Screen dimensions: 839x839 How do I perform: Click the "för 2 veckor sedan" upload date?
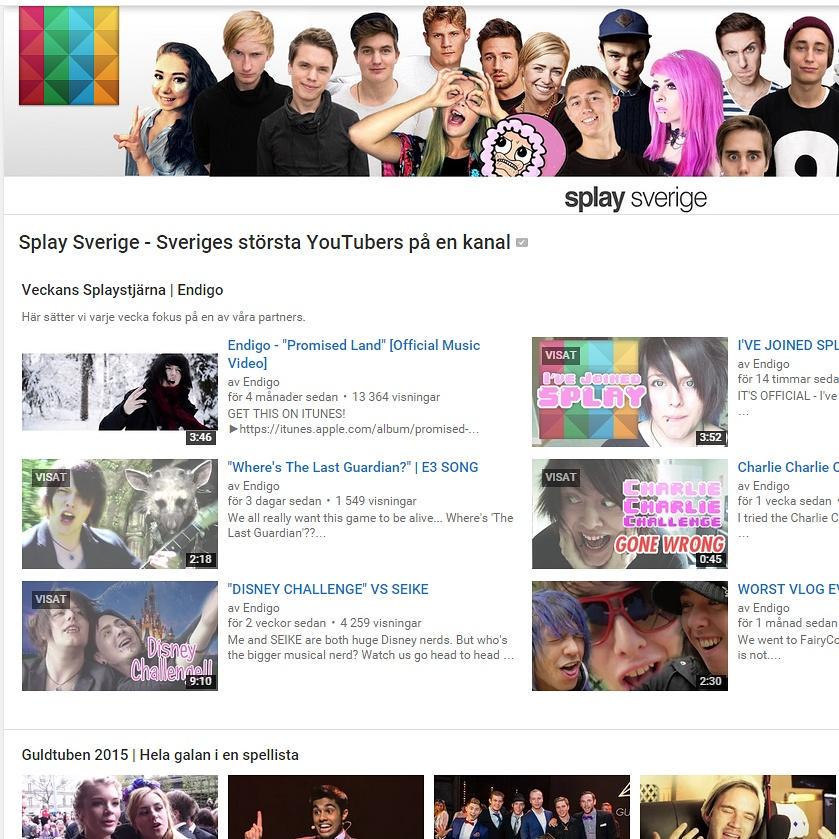(277, 623)
